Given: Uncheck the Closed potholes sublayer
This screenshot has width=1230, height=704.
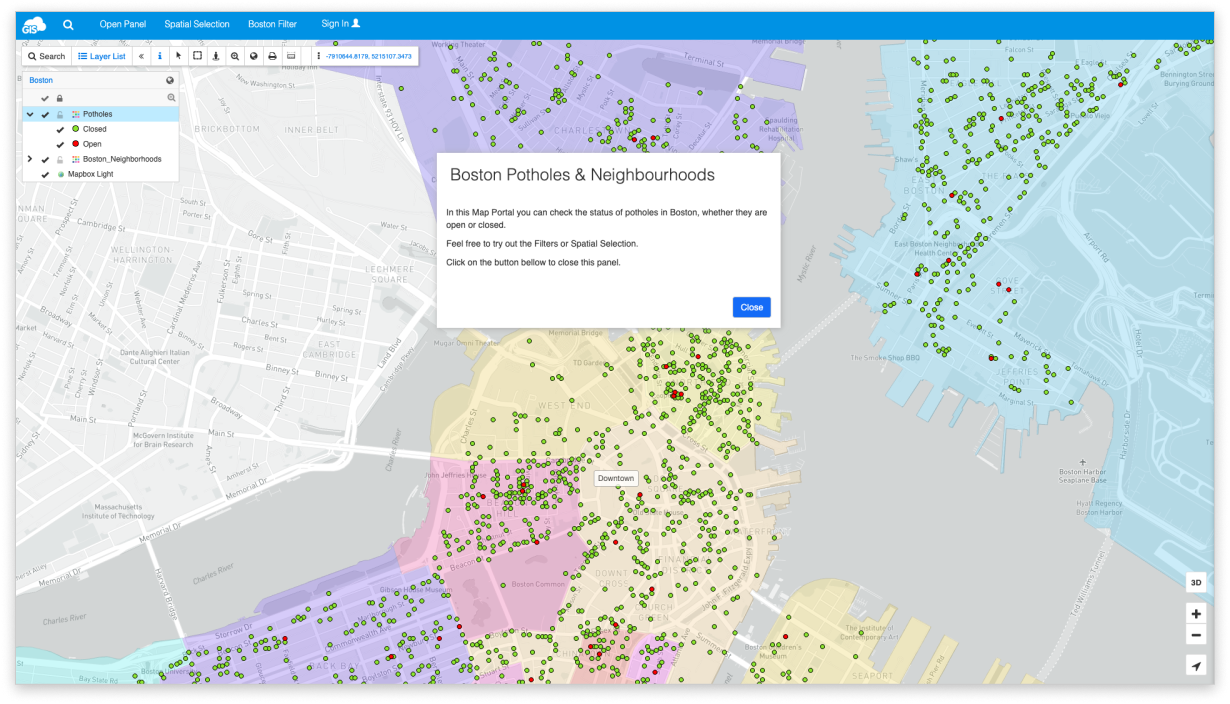Looking at the screenshot, I should tap(60, 129).
